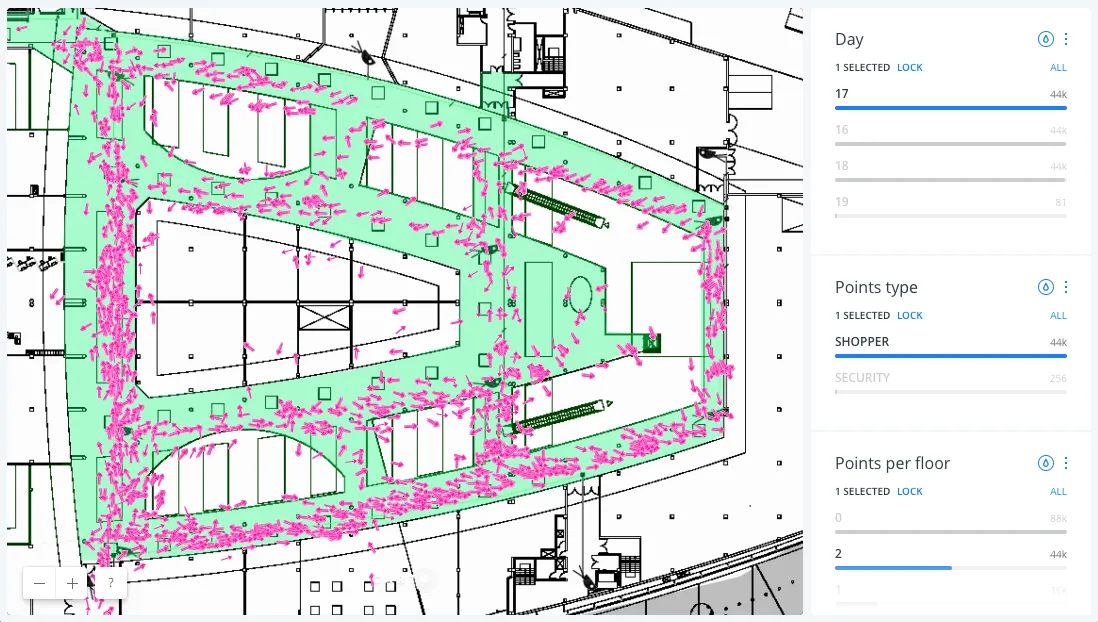This screenshot has width=1098, height=622.
Task: Open the map help question mark
Action: point(110,583)
